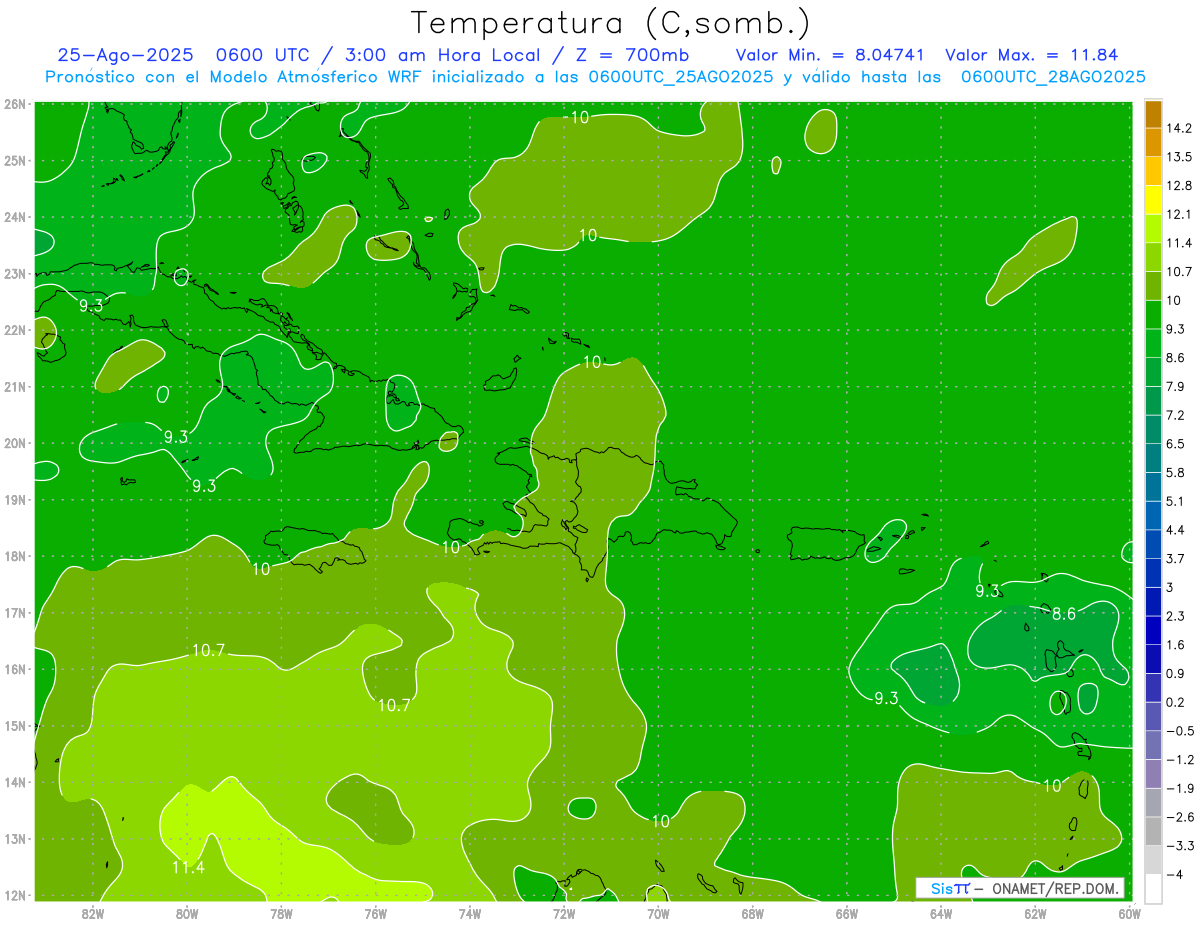This screenshot has height=927, width=1200.
Task: Click the "8.6" contour label on the map
Action: click(x=1064, y=614)
